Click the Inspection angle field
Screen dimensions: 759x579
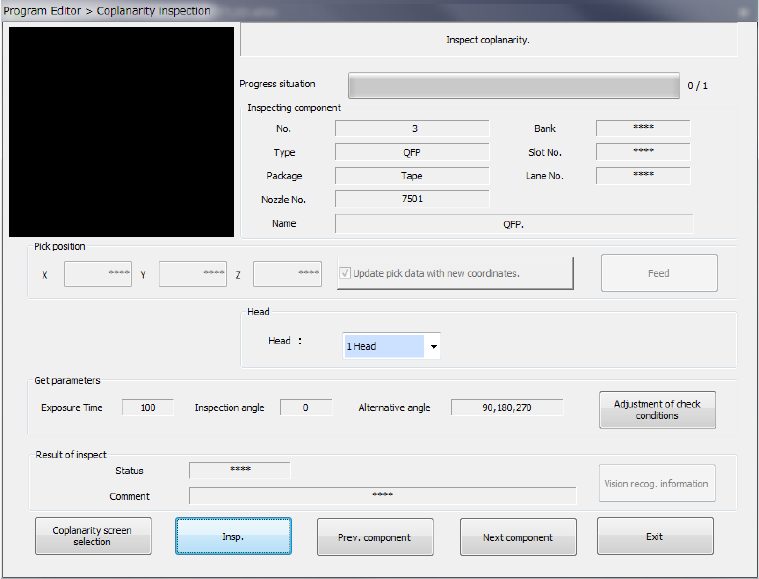pyautogui.click(x=305, y=407)
